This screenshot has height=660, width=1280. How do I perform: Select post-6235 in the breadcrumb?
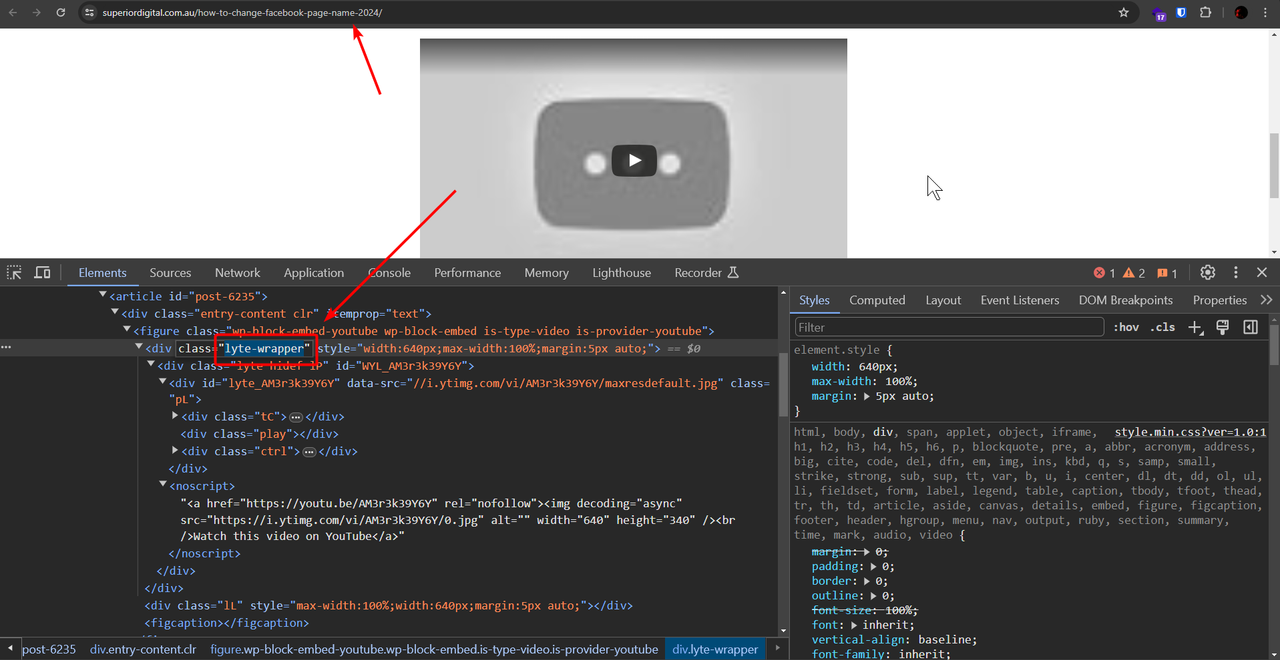click(x=49, y=649)
